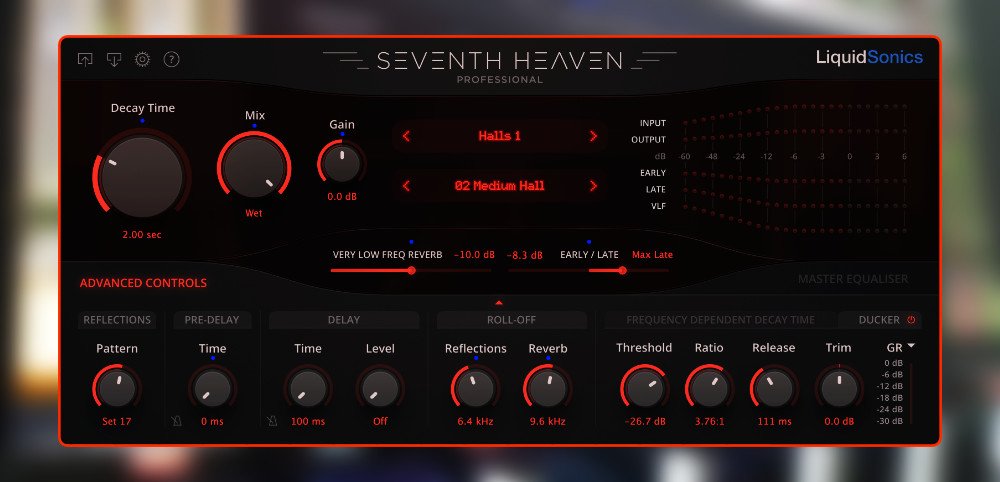Viewport: 1000px width, 482px height.
Task: Click the Ducker Ratio knob
Action: pos(709,388)
